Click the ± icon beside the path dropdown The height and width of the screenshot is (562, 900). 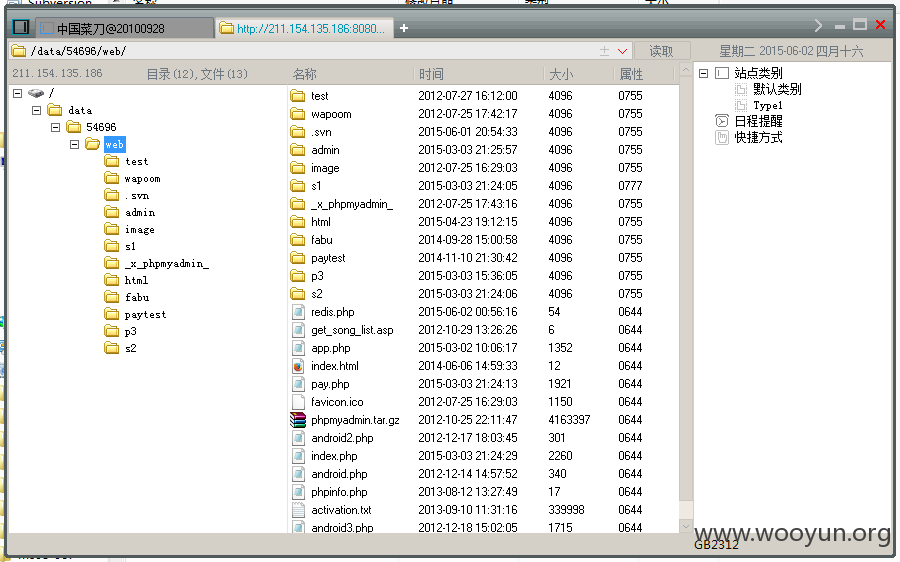pos(604,51)
